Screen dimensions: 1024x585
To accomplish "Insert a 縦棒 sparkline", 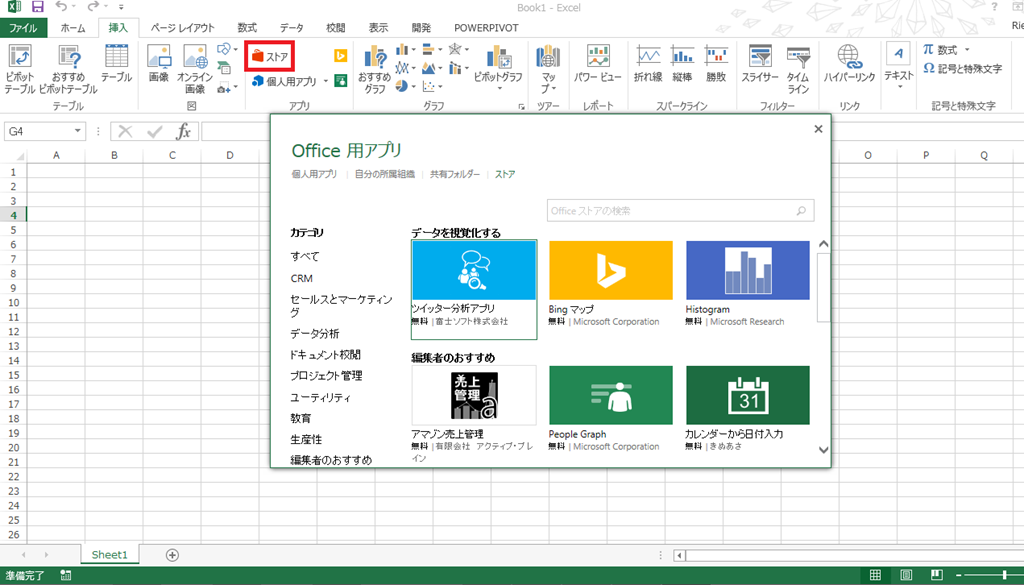I will click(x=682, y=63).
